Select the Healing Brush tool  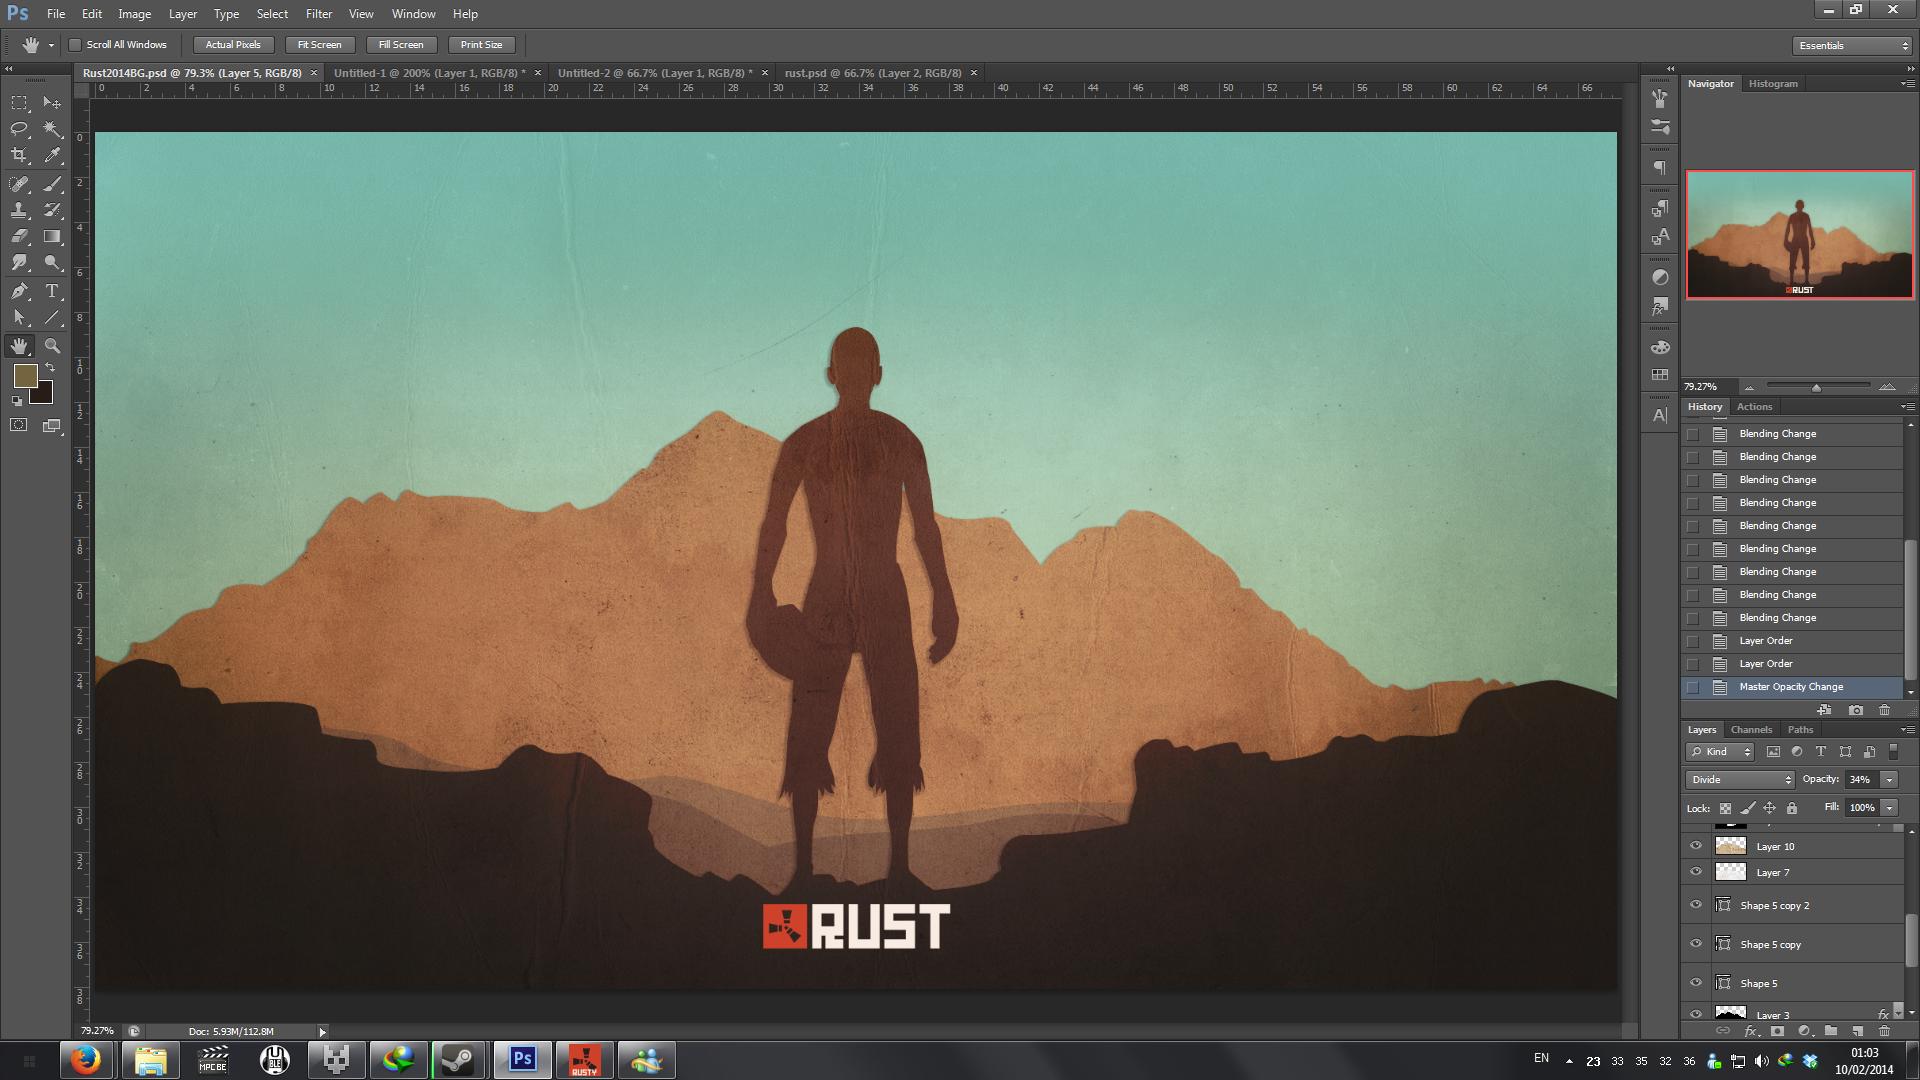point(19,184)
